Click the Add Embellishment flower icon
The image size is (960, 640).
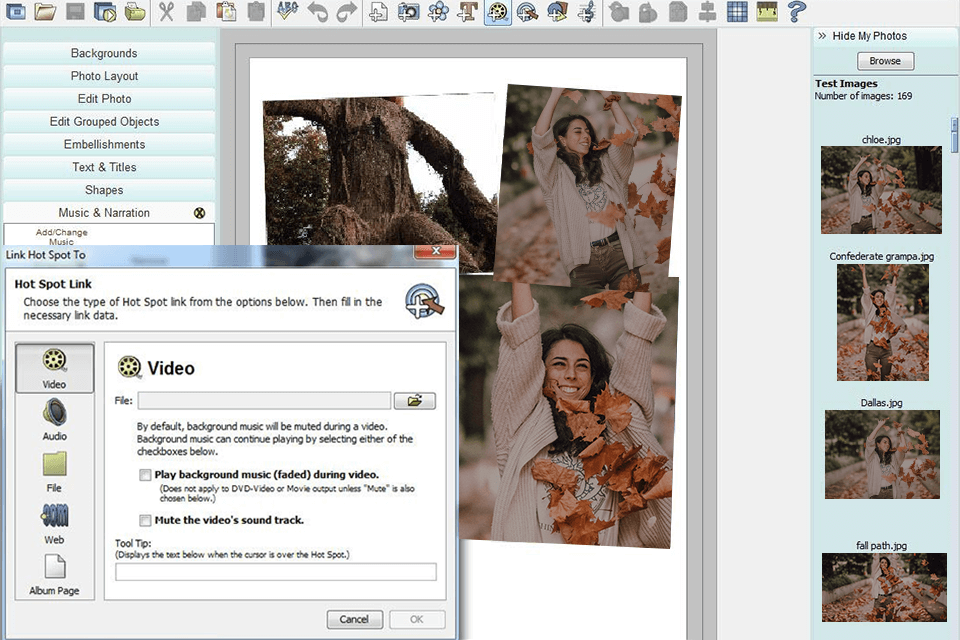point(438,11)
